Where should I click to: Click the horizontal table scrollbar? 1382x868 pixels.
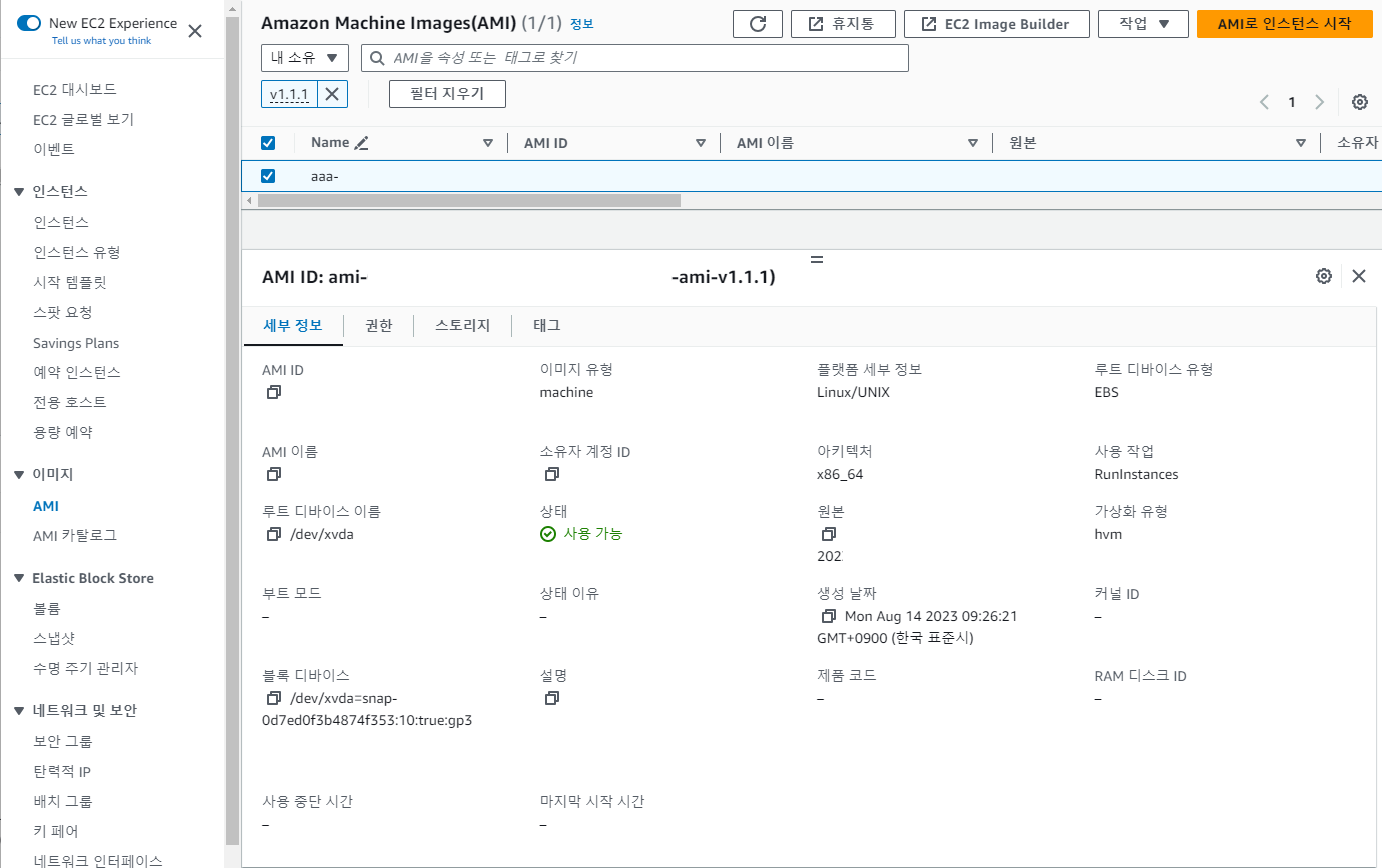[469, 200]
